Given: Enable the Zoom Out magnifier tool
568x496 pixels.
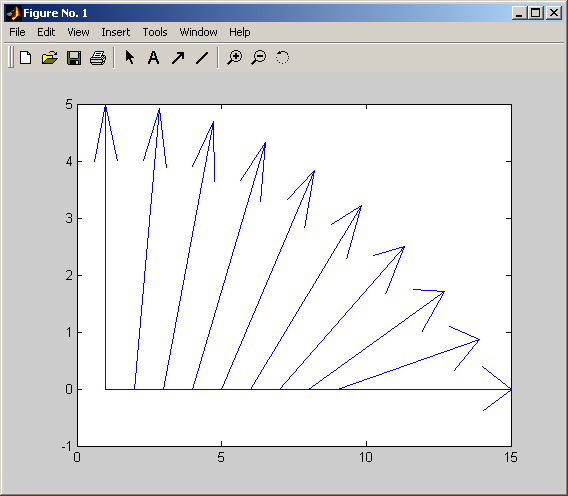Looking at the screenshot, I should pos(259,57).
